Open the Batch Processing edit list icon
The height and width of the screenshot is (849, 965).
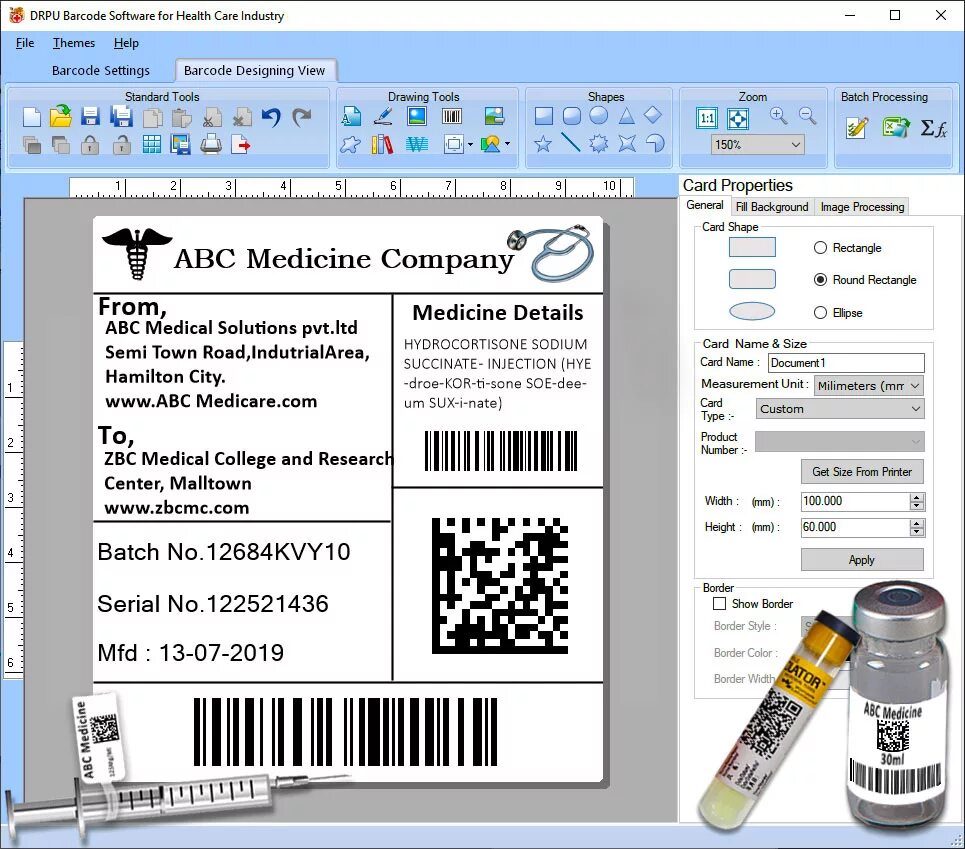pyautogui.click(x=857, y=127)
